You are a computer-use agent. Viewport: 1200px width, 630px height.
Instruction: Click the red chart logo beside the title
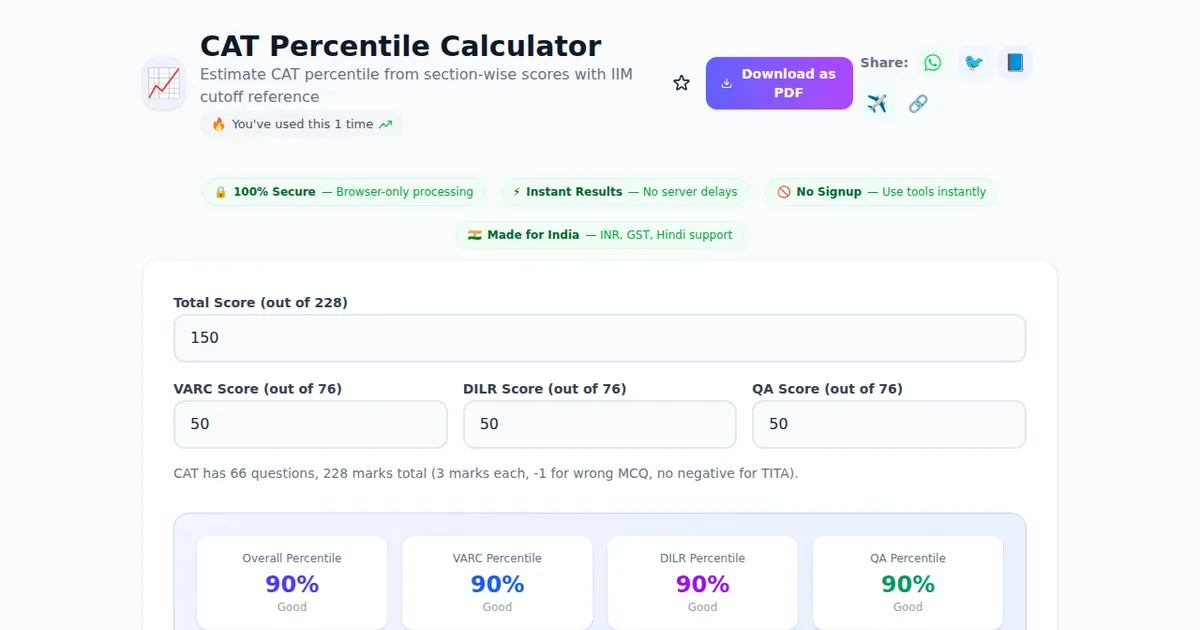tap(163, 83)
